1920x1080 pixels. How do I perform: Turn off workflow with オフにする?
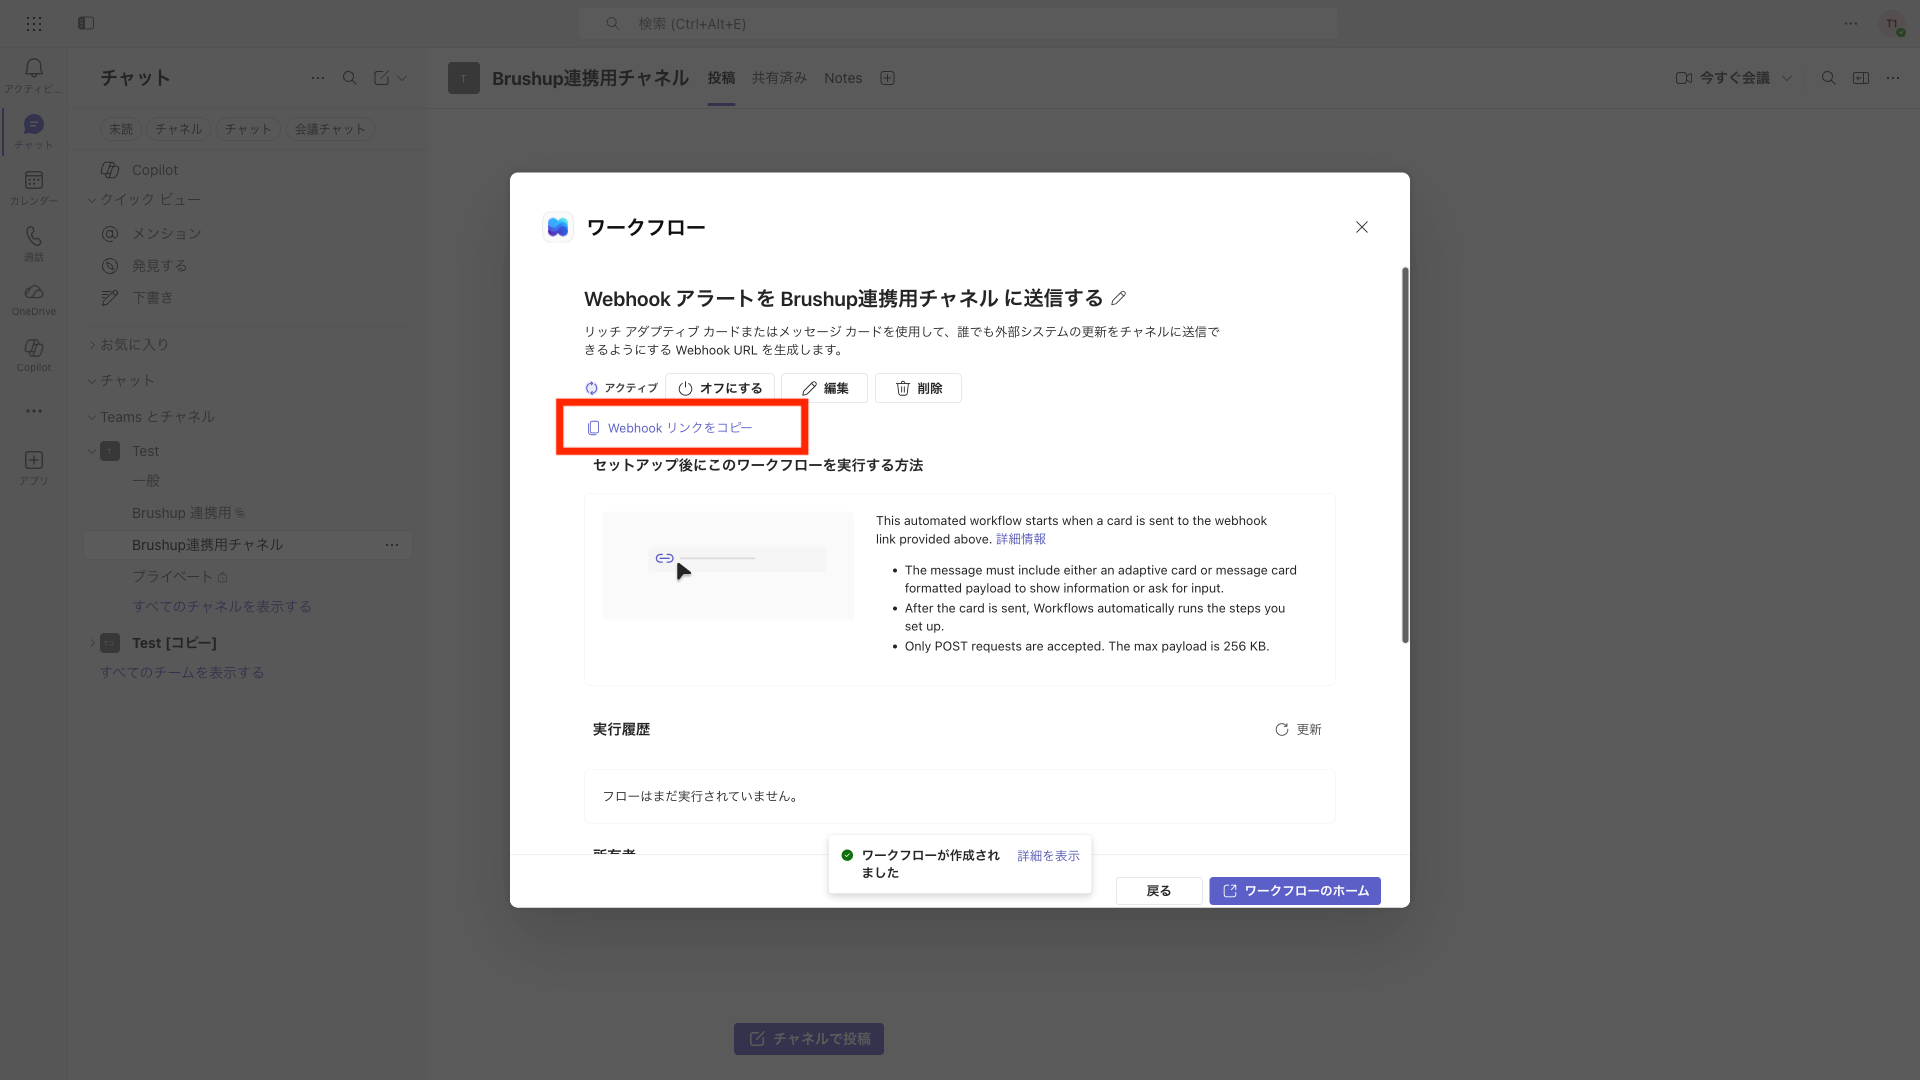click(720, 388)
